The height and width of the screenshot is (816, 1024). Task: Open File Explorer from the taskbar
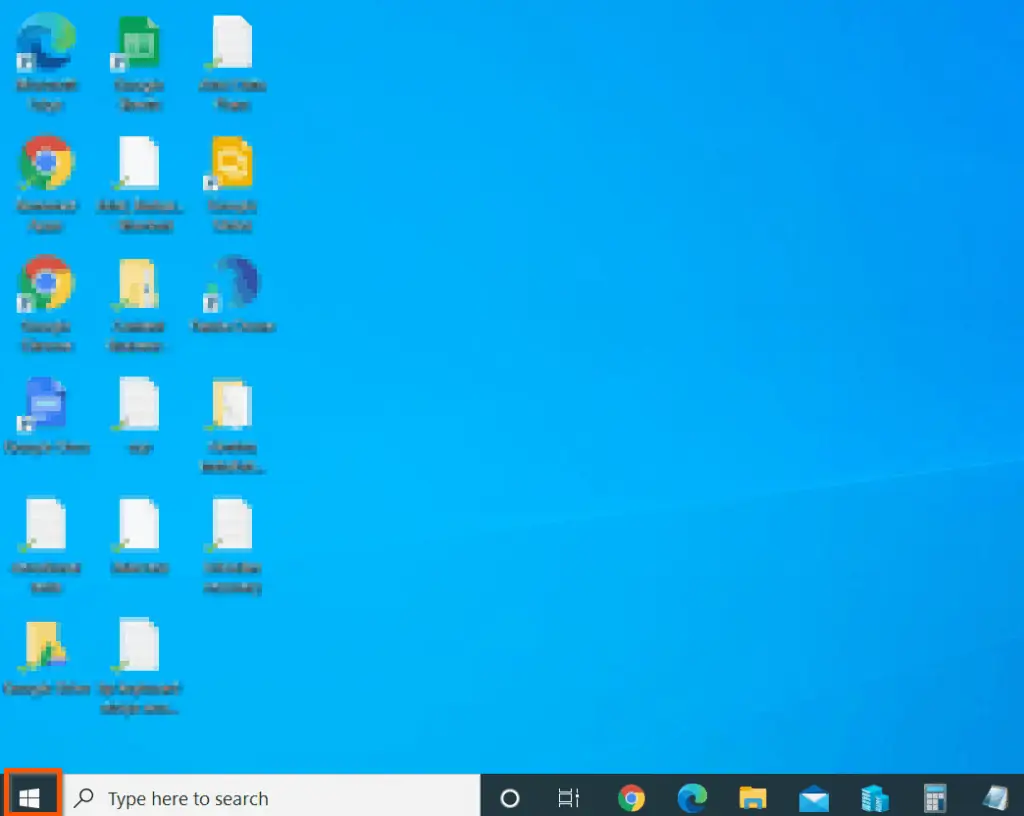[752, 798]
